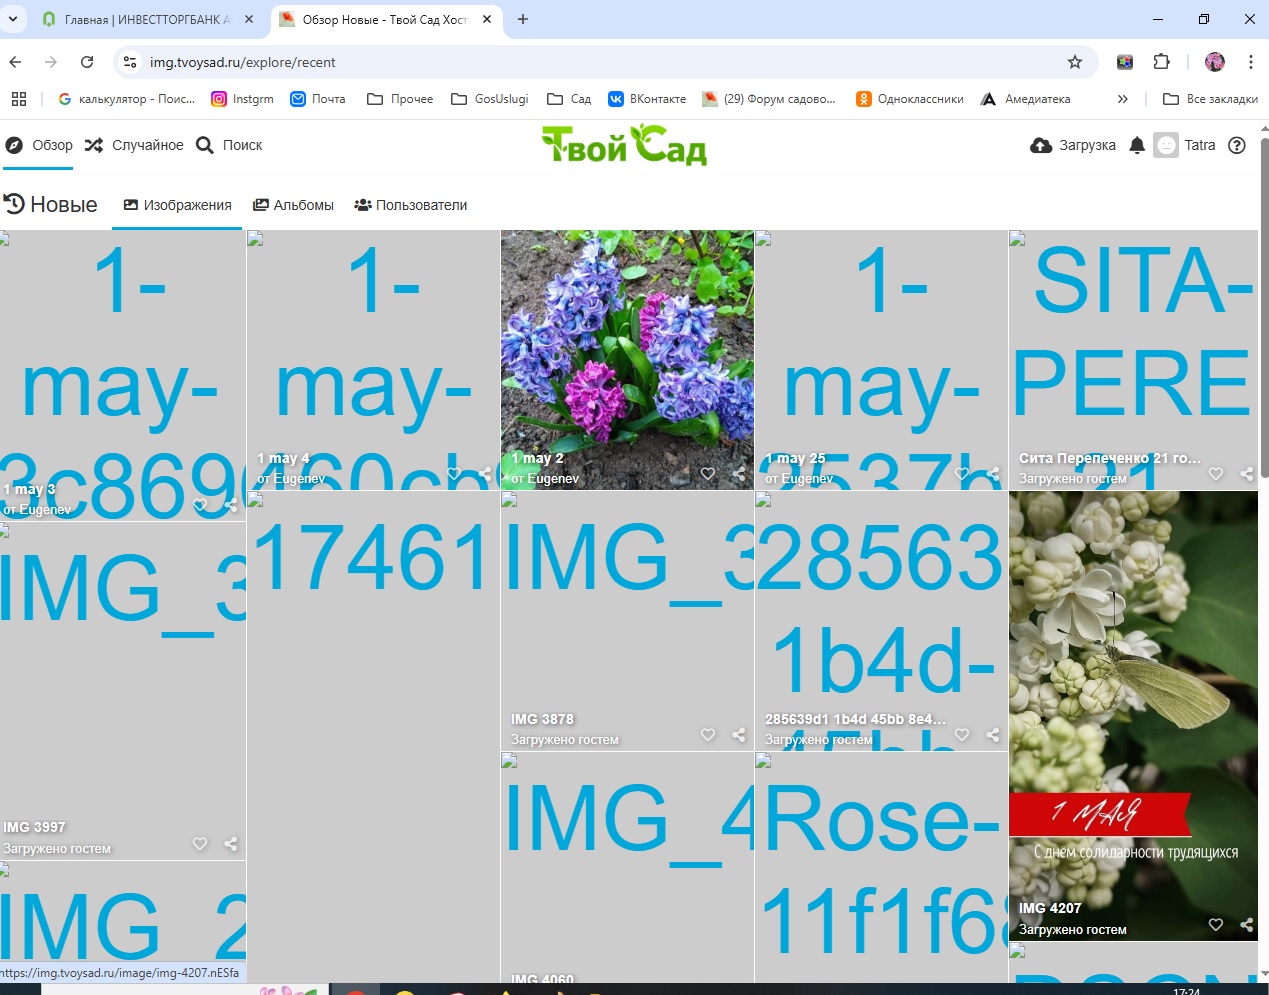Open the Tatra user account menu
The height and width of the screenshot is (995, 1269).
tap(1185, 145)
